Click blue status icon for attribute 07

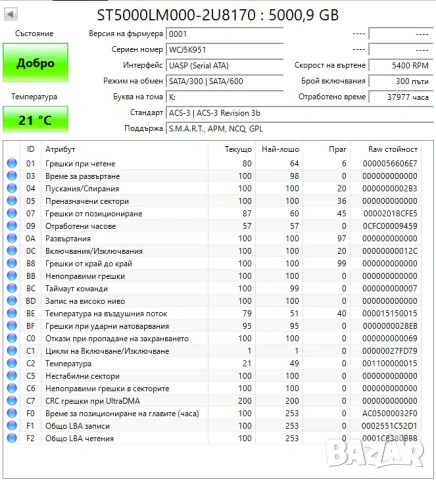[x=12, y=213]
